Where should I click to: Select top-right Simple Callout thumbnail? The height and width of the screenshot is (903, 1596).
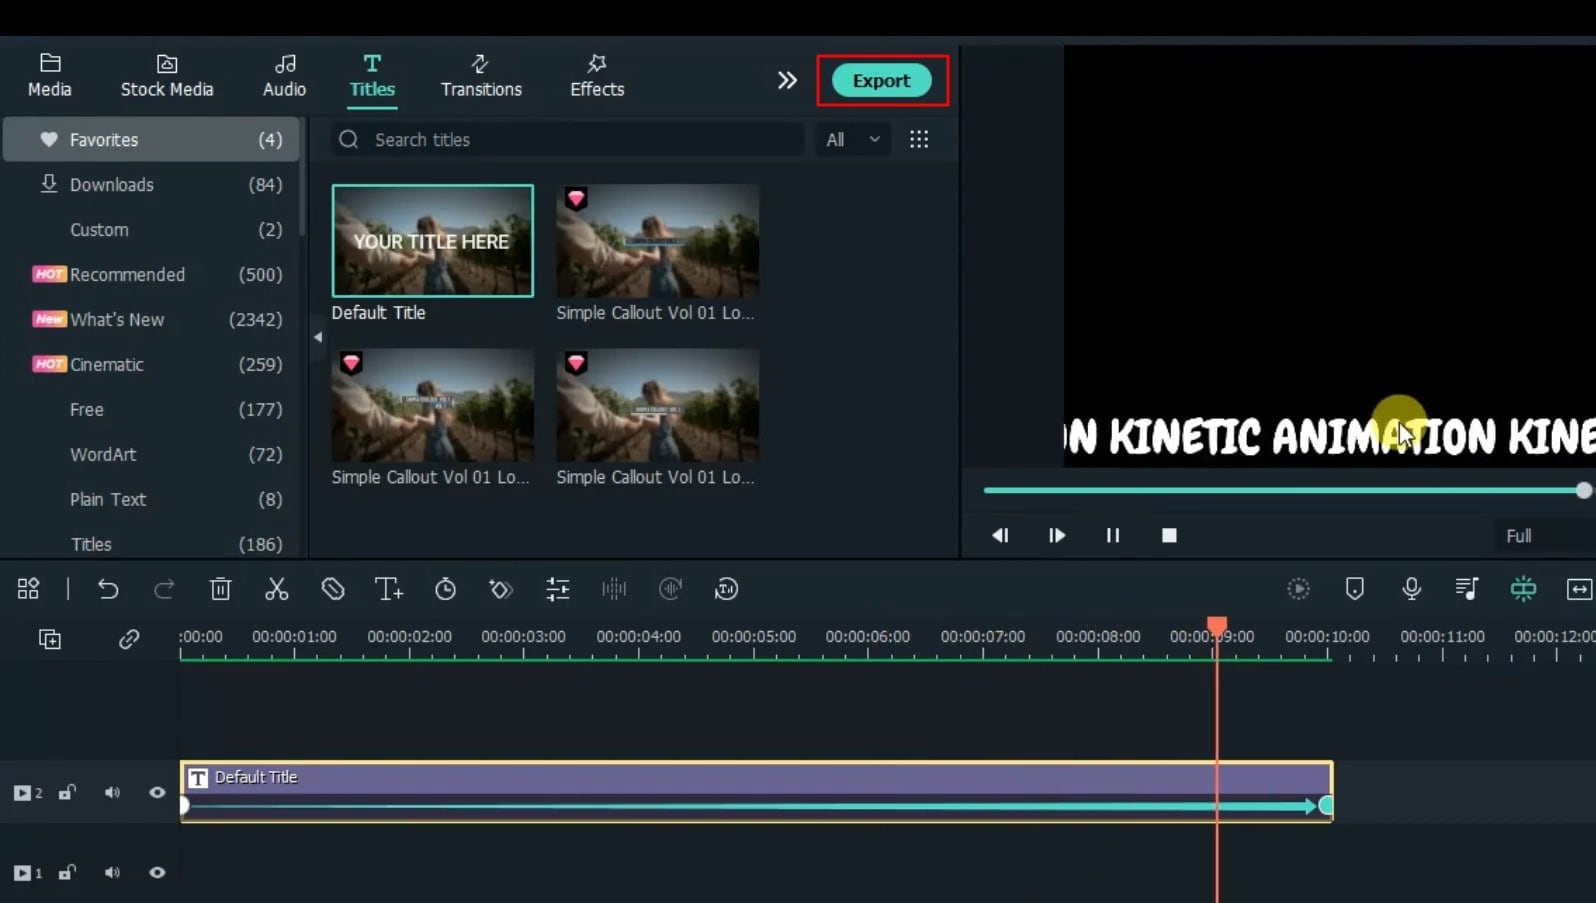click(x=657, y=240)
